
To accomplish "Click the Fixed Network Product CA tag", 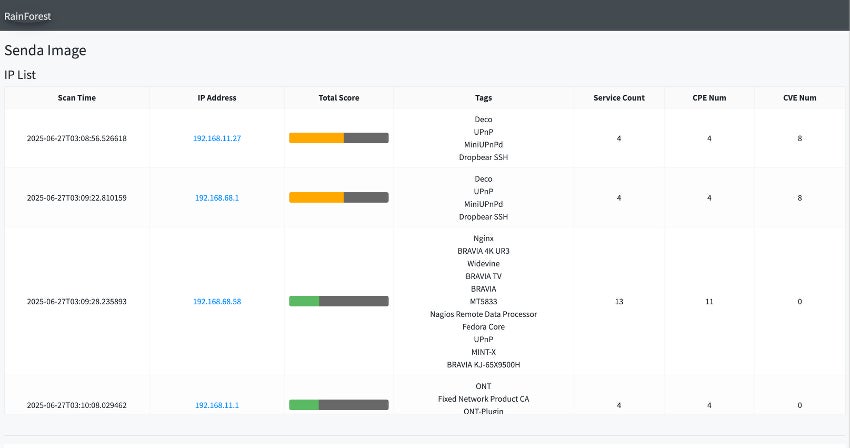I will pyautogui.click(x=483, y=399).
